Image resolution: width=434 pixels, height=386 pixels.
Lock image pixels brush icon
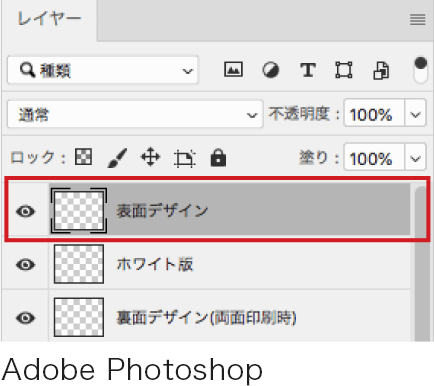point(117,158)
